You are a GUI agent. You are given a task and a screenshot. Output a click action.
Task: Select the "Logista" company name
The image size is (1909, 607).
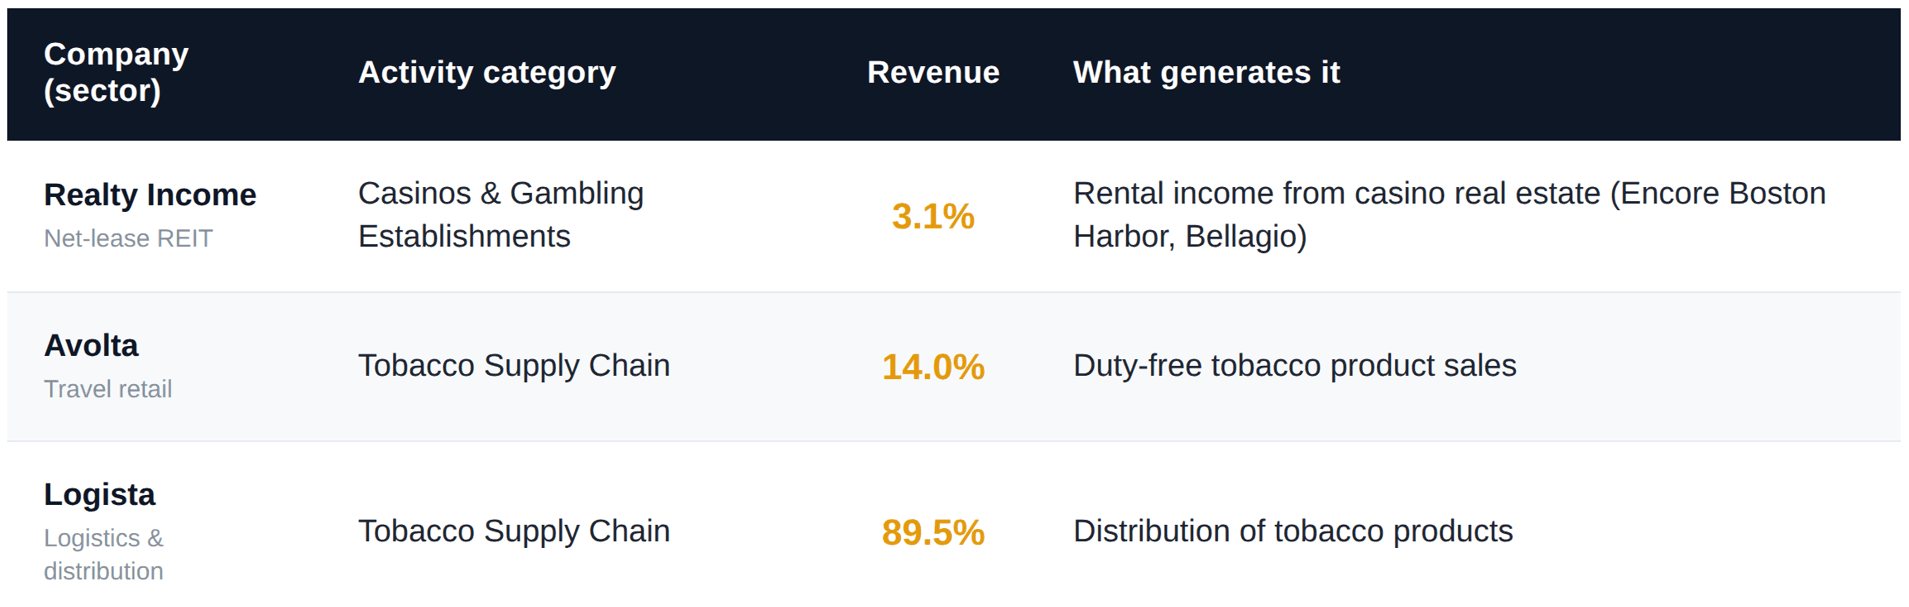(100, 494)
